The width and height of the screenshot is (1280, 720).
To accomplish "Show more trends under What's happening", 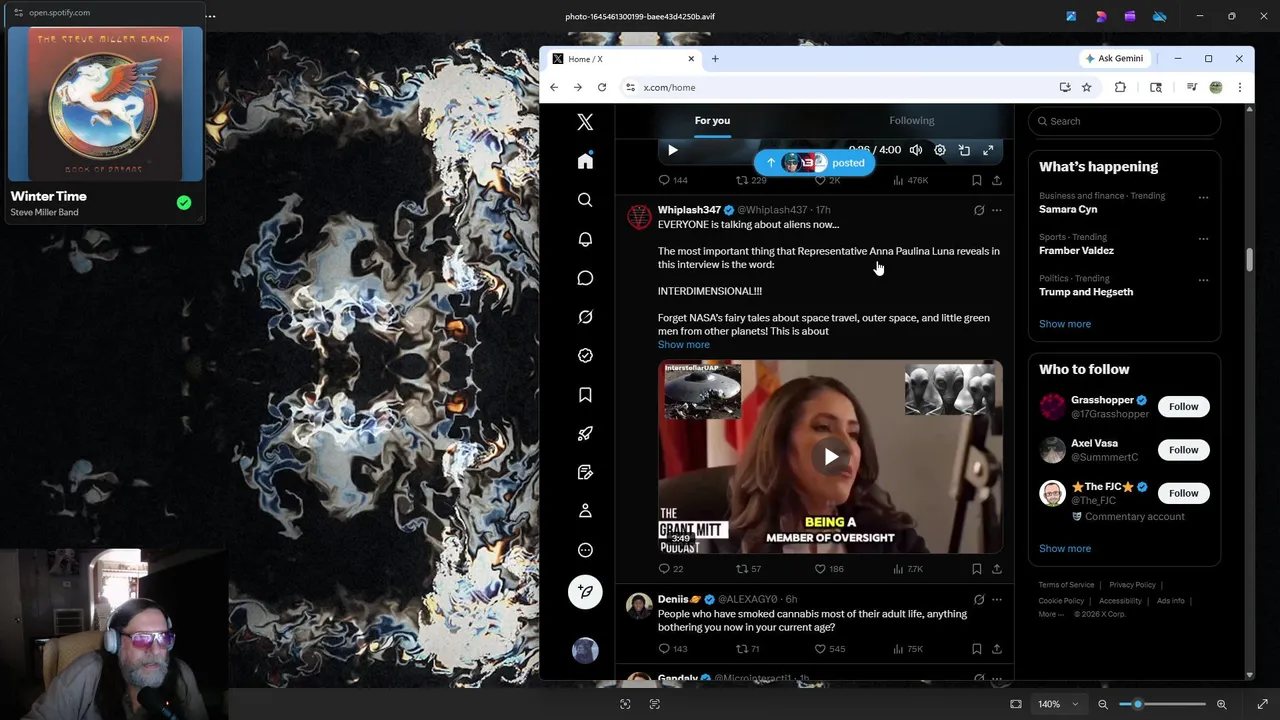I will click(1065, 324).
